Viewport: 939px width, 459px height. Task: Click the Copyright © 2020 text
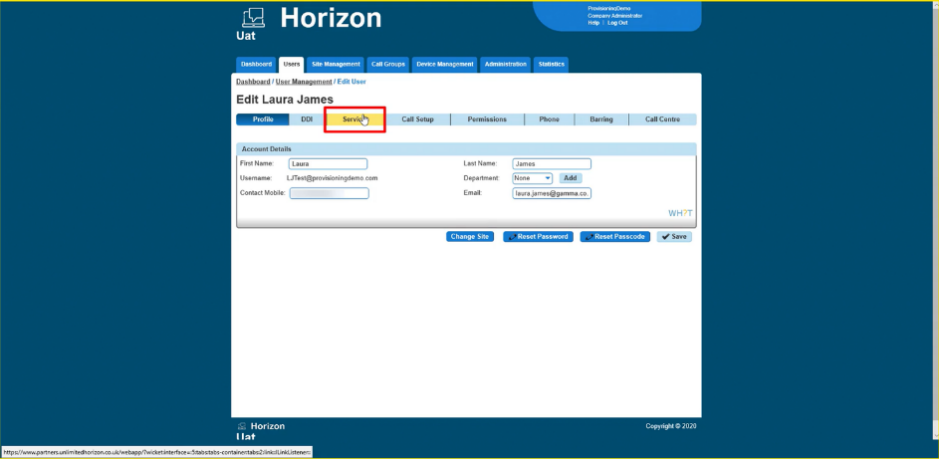(671, 426)
